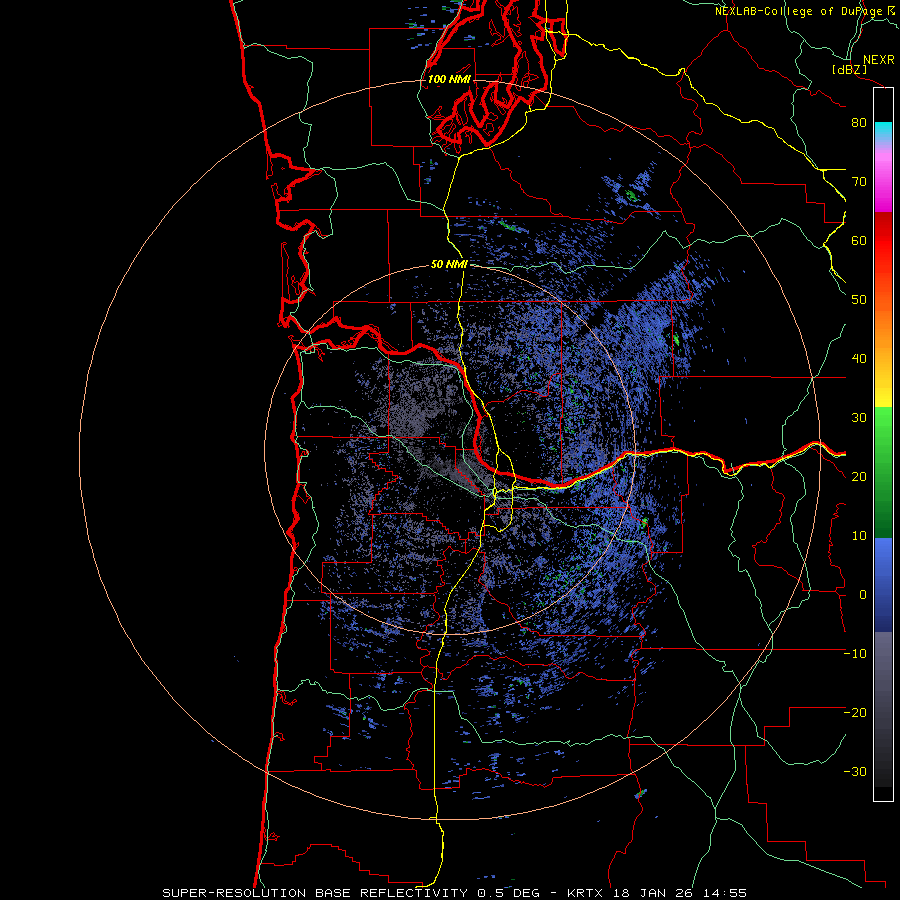Click the -20 dBZ scale value
Viewport: 900px width, 900px height.
pyautogui.click(x=856, y=713)
